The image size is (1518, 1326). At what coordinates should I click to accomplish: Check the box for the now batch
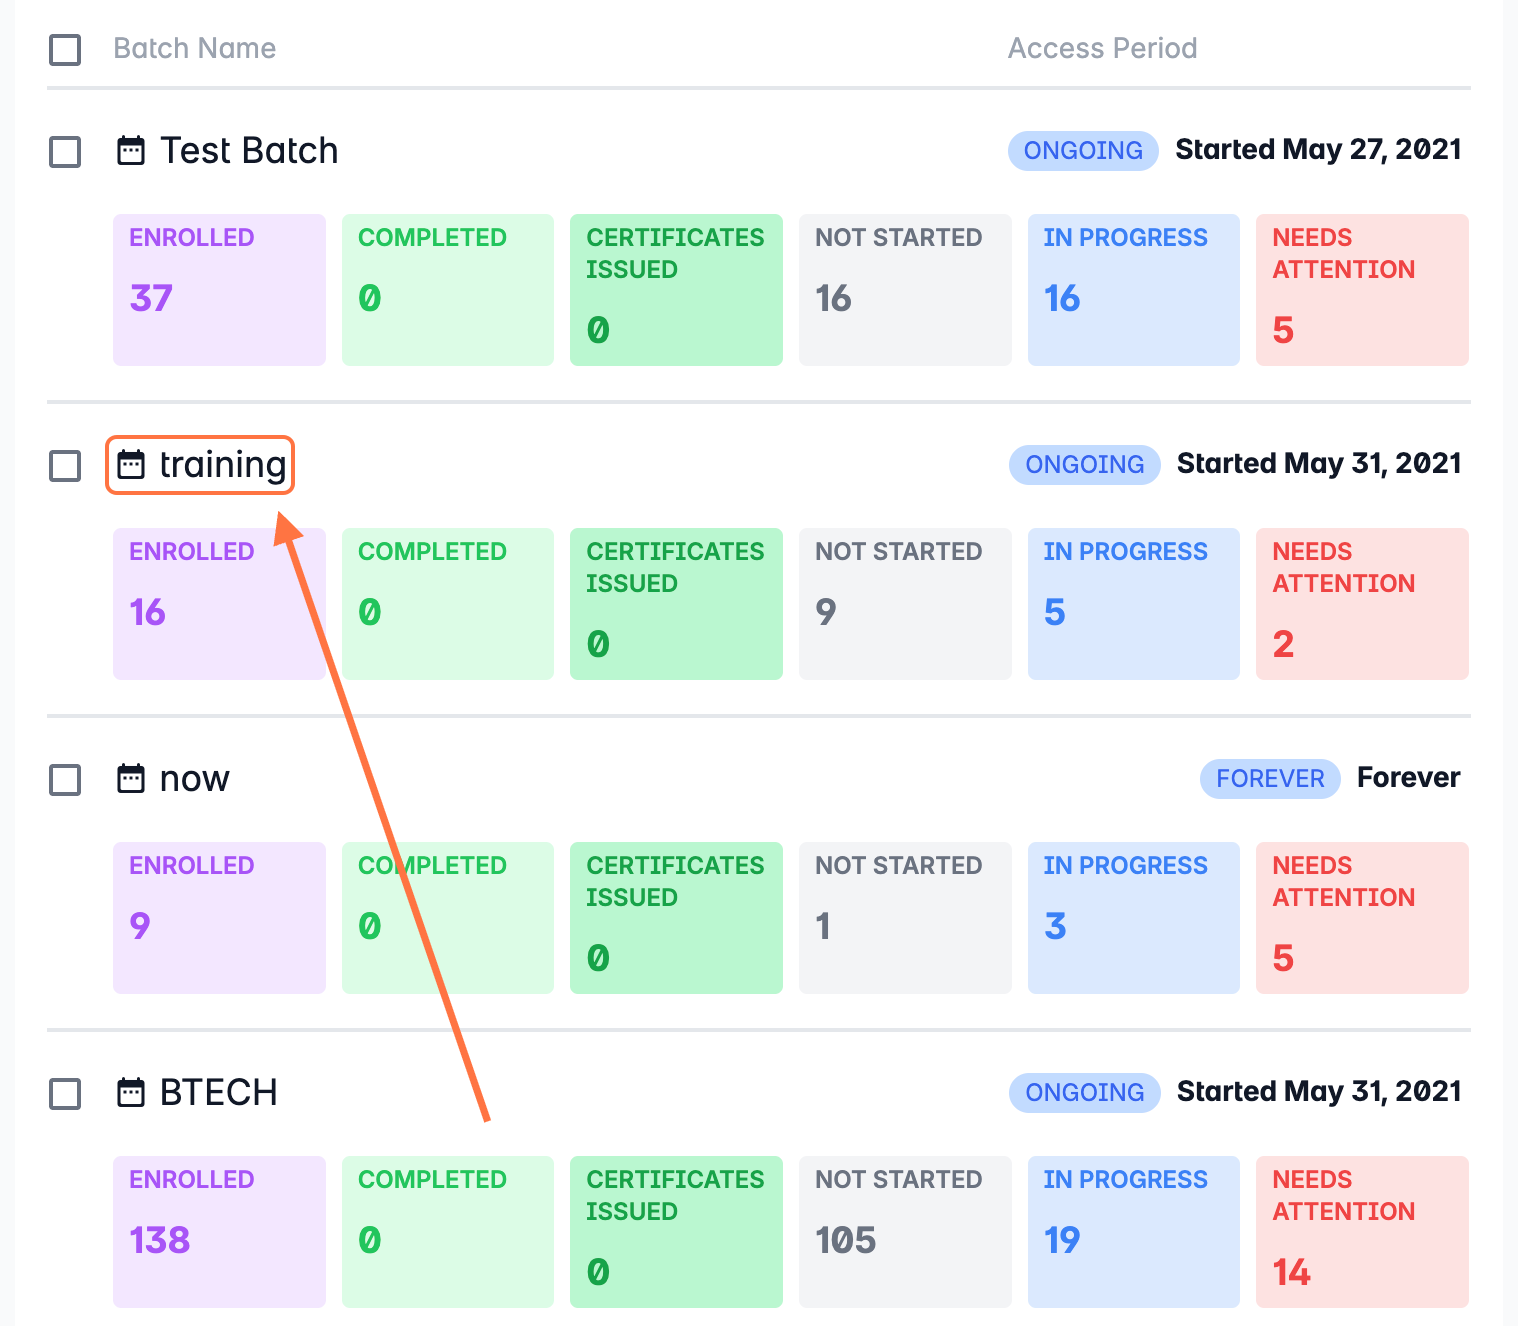(66, 780)
